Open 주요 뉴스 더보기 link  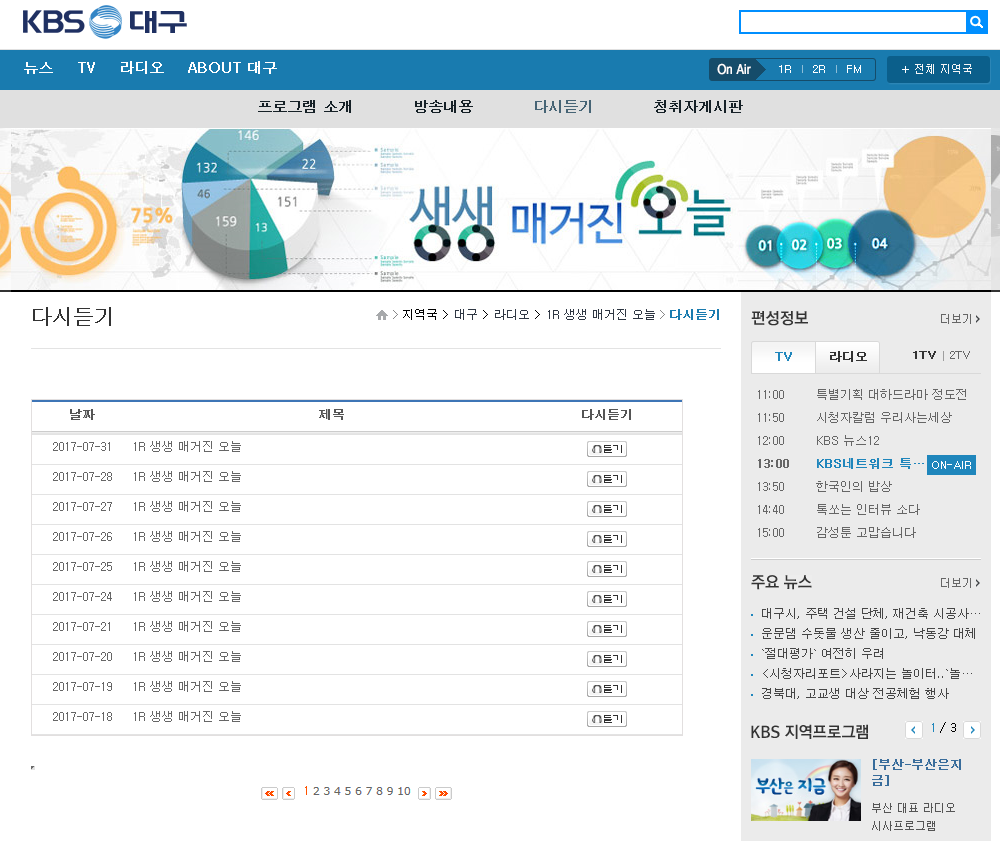pyautogui.click(x=960, y=583)
